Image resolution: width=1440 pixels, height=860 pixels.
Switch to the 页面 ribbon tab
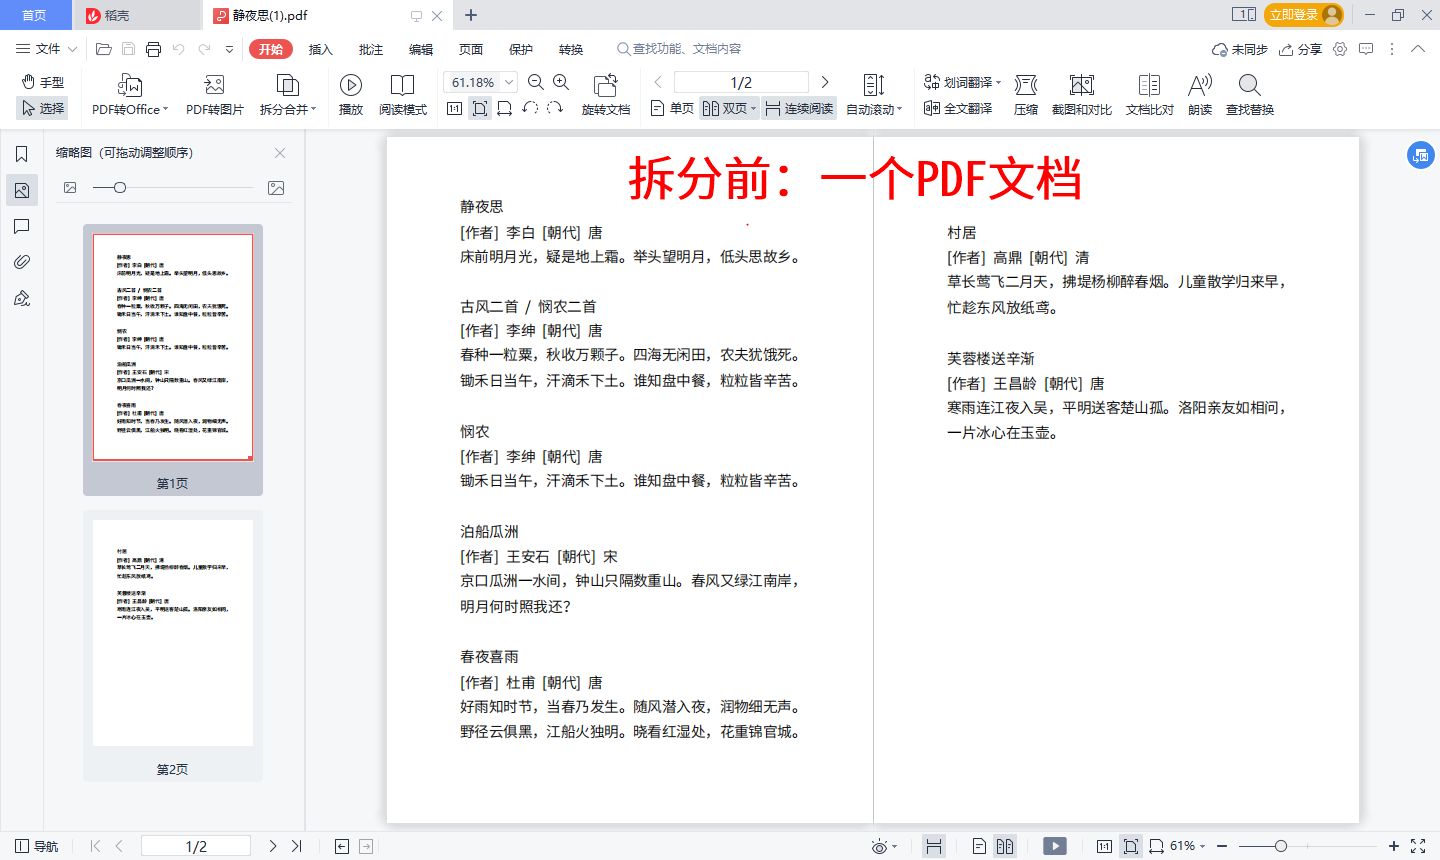(x=471, y=49)
